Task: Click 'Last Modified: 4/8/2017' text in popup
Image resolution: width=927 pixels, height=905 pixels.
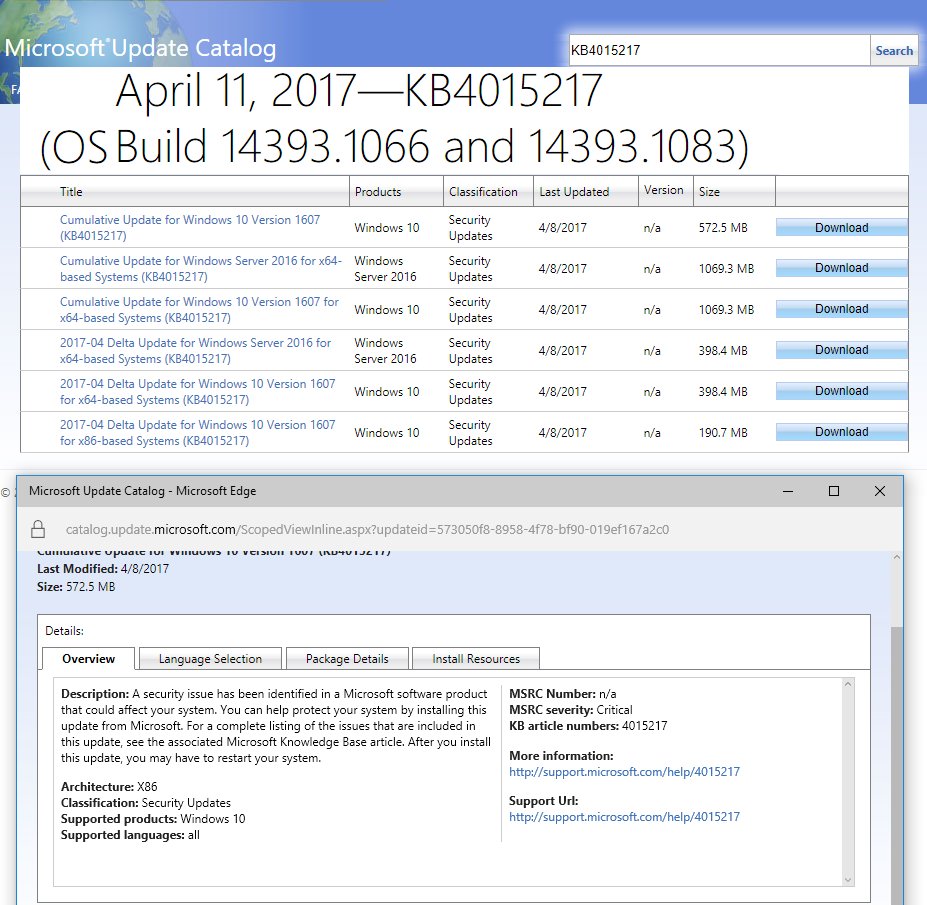Action: pos(103,569)
